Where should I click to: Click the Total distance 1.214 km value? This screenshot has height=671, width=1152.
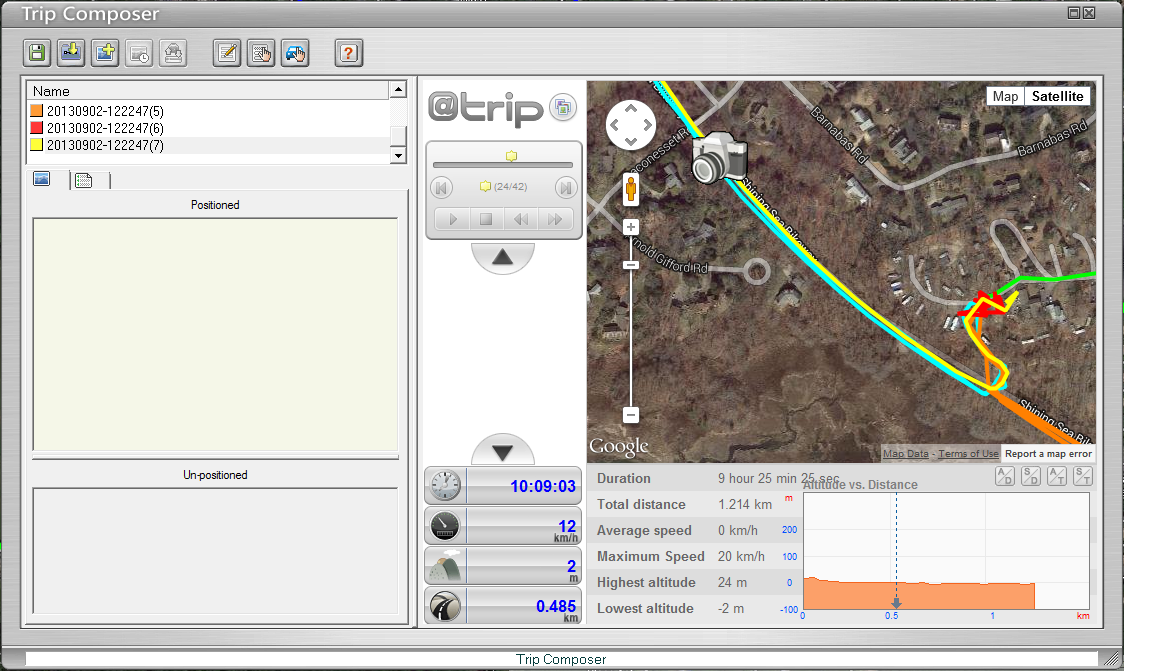point(745,504)
